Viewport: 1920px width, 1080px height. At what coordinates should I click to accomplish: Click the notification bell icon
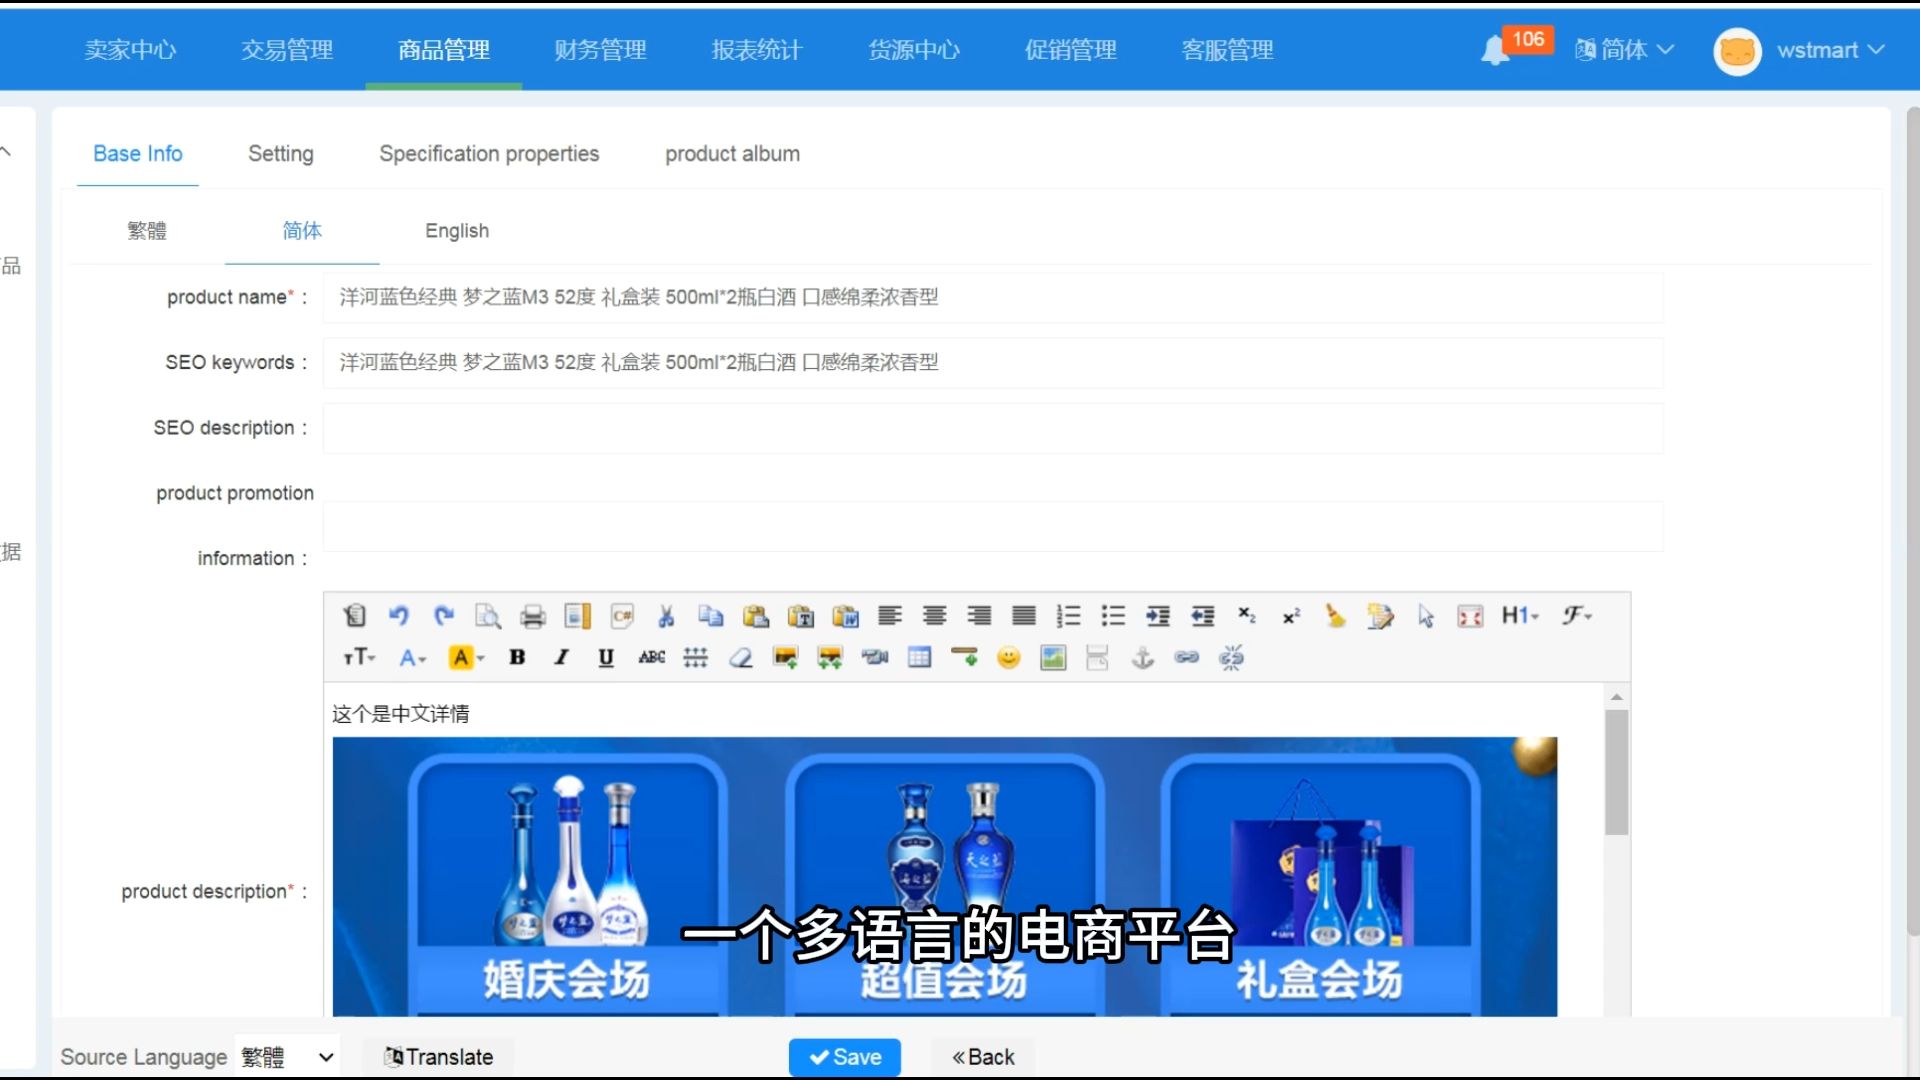point(1495,50)
